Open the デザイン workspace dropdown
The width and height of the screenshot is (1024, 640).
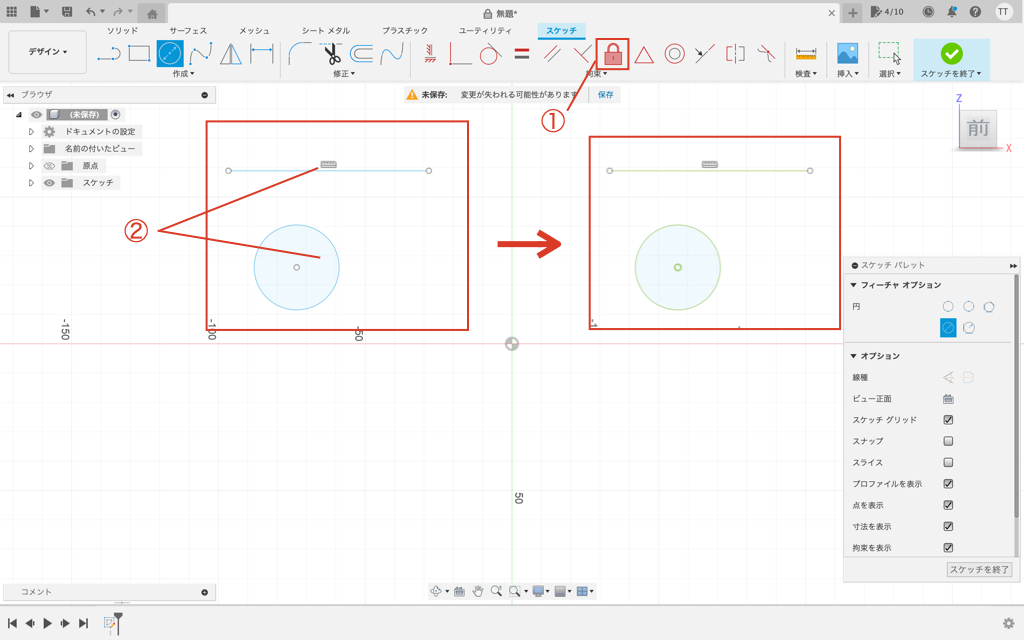[x=48, y=52]
